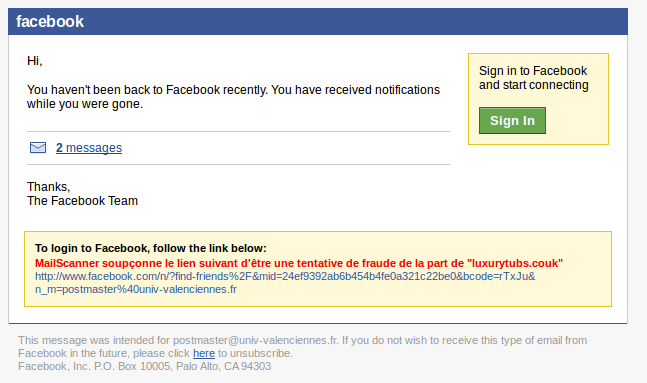This screenshot has height=383, width=647.
Task: Click 'while you were gone.' text line
Action: click(x=85, y=104)
